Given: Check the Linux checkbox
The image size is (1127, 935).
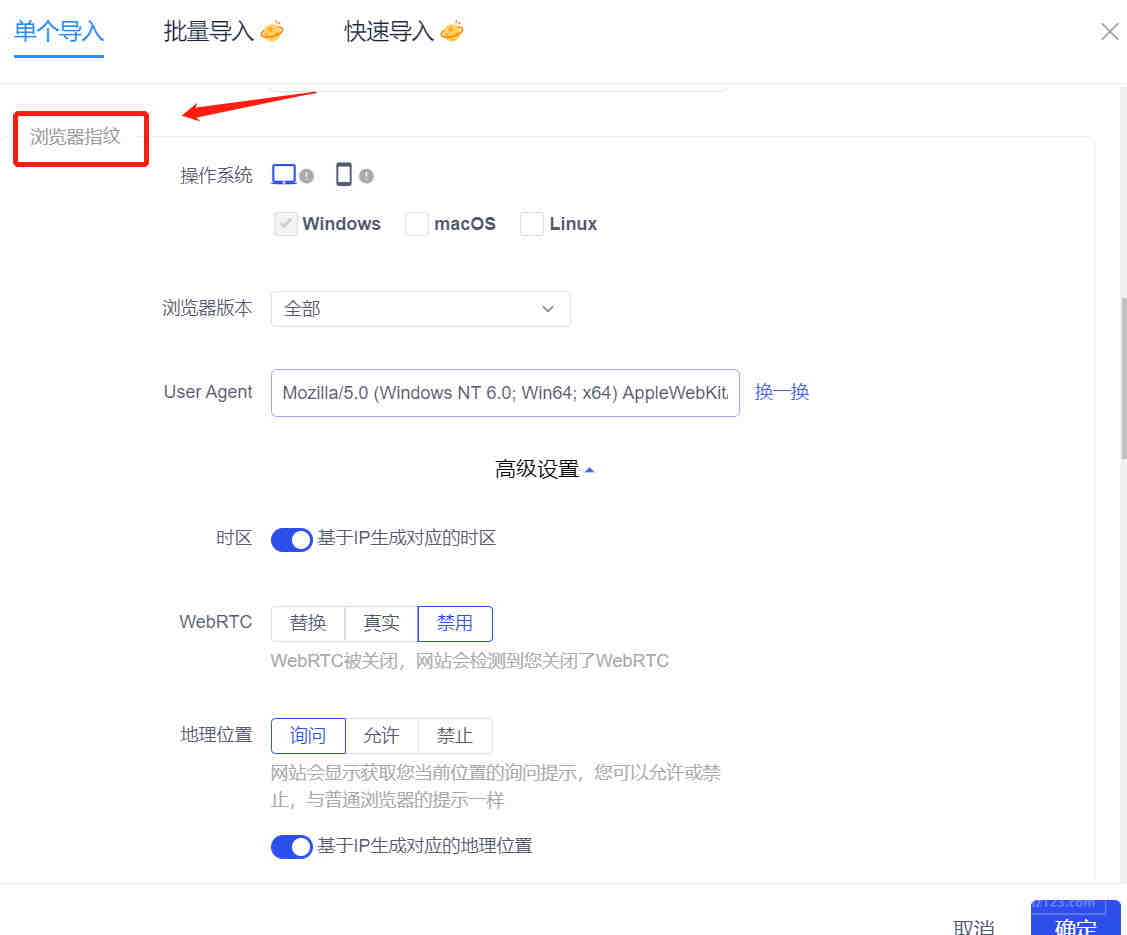Looking at the screenshot, I should 532,224.
